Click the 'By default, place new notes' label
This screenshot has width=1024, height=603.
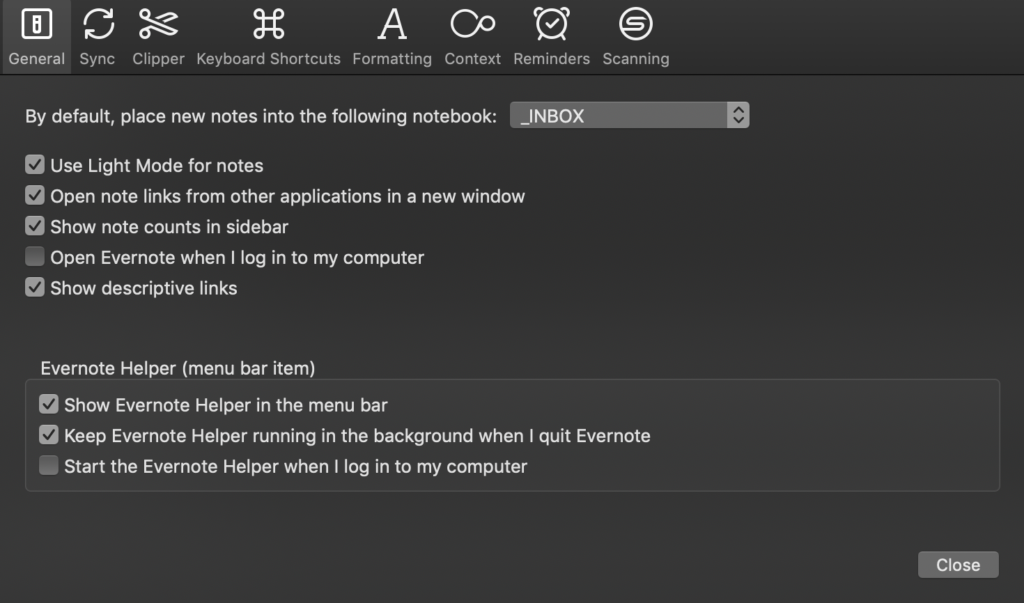pyautogui.click(x=261, y=116)
